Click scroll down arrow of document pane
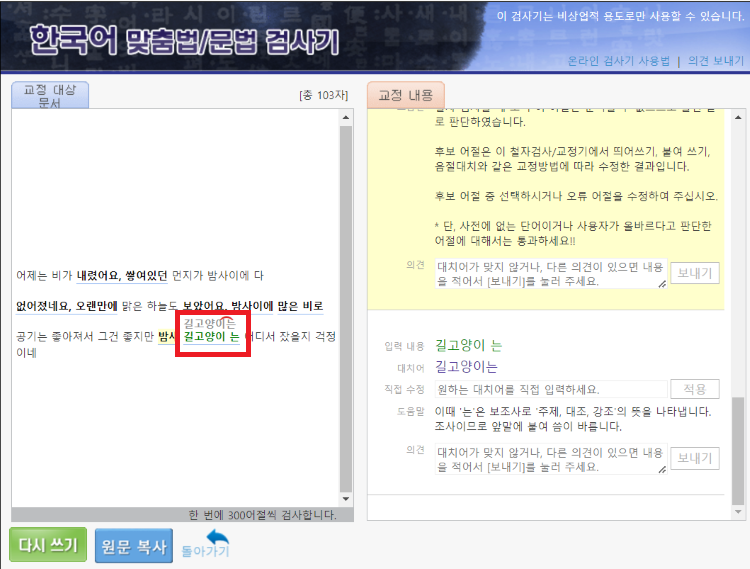The image size is (750, 569). pos(346,499)
